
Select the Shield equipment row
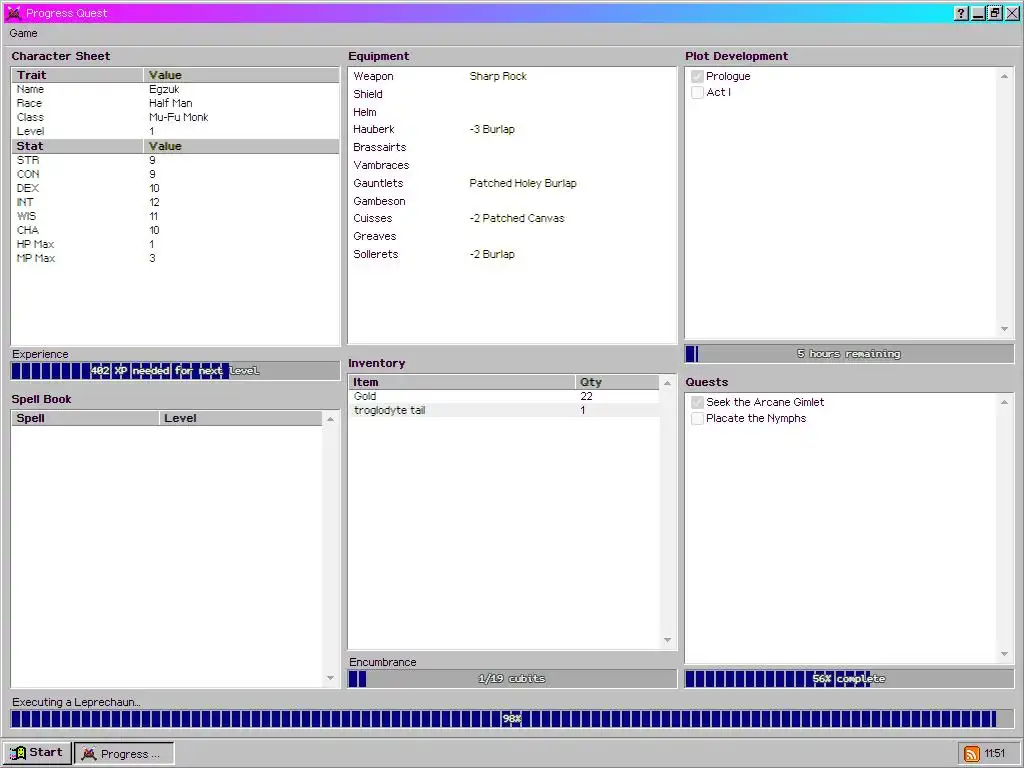click(512, 94)
